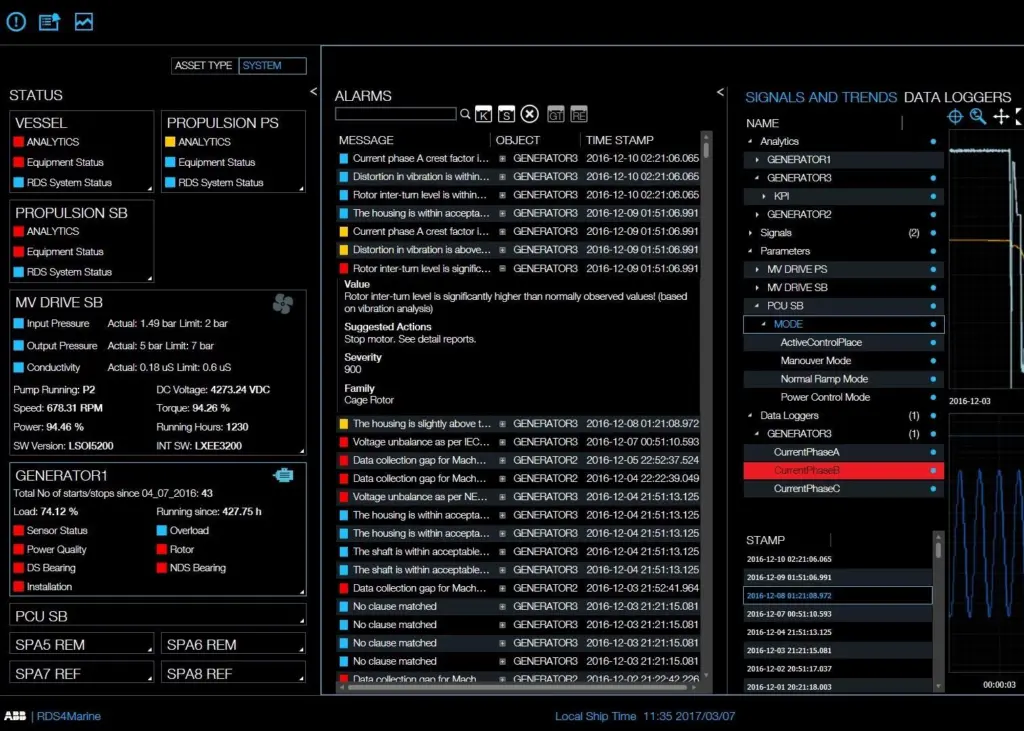
Task: Expand the Signals tree node
Action: [x=750, y=233]
